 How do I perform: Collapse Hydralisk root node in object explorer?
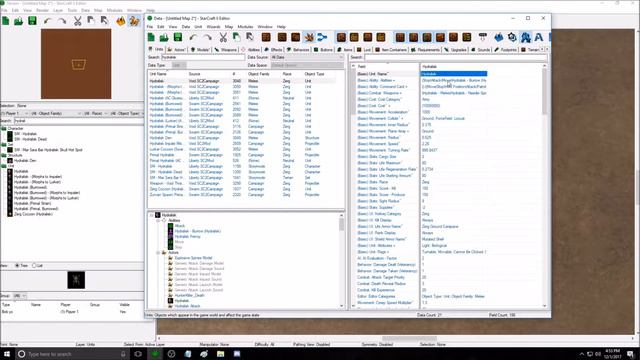[151, 215]
